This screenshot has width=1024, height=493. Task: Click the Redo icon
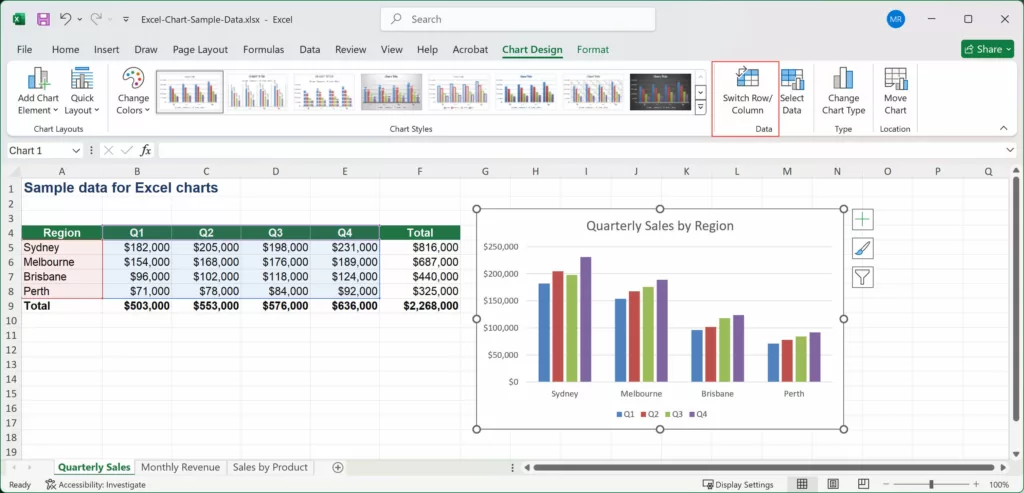[95, 19]
